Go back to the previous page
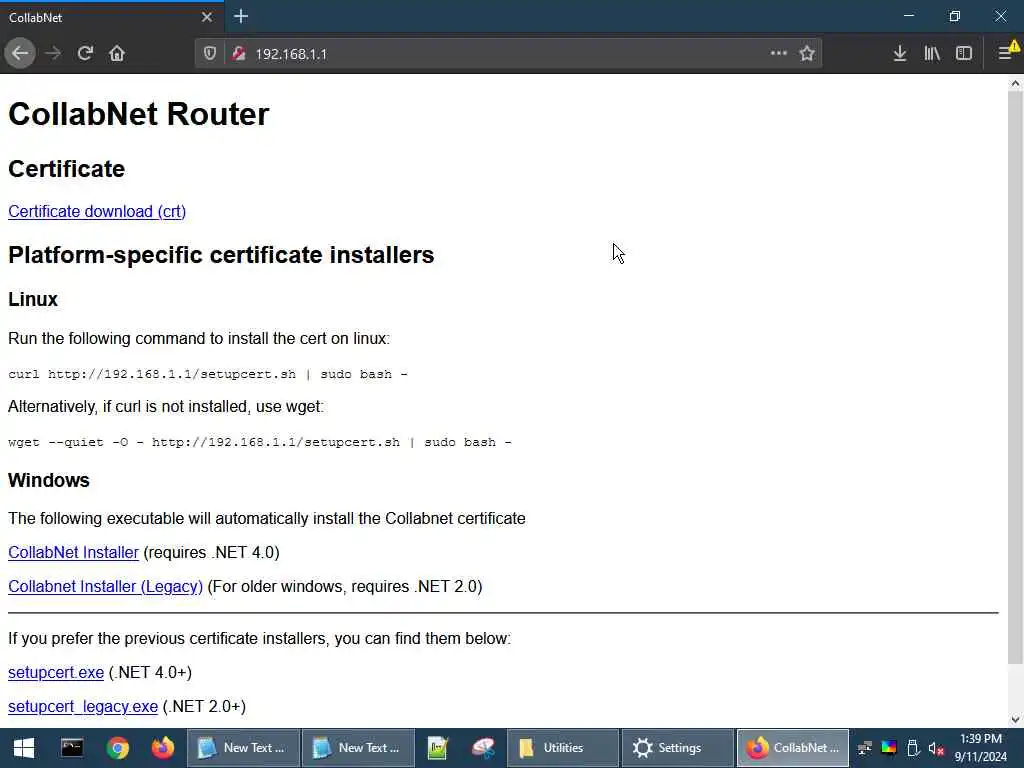This screenshot has height=768, width=1024. point(20,54)
